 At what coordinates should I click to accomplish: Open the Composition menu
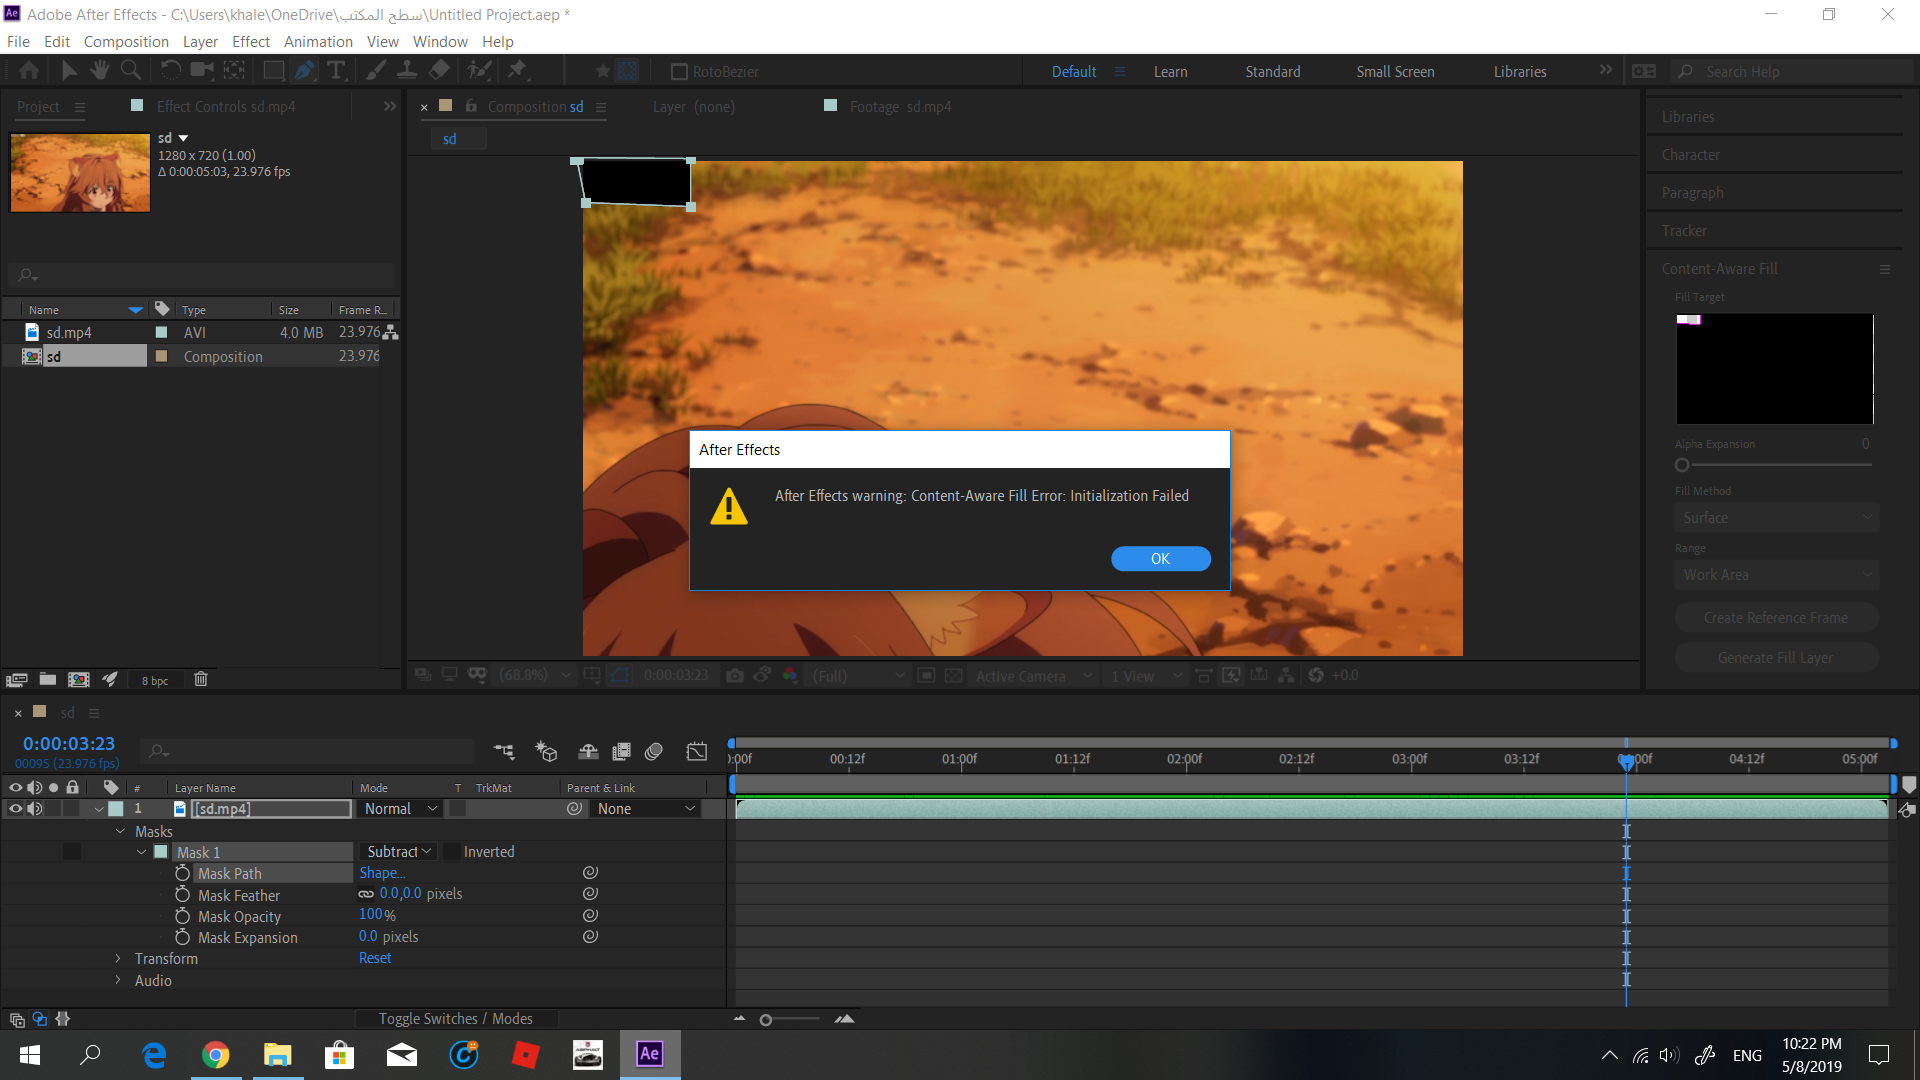[124, 41]
